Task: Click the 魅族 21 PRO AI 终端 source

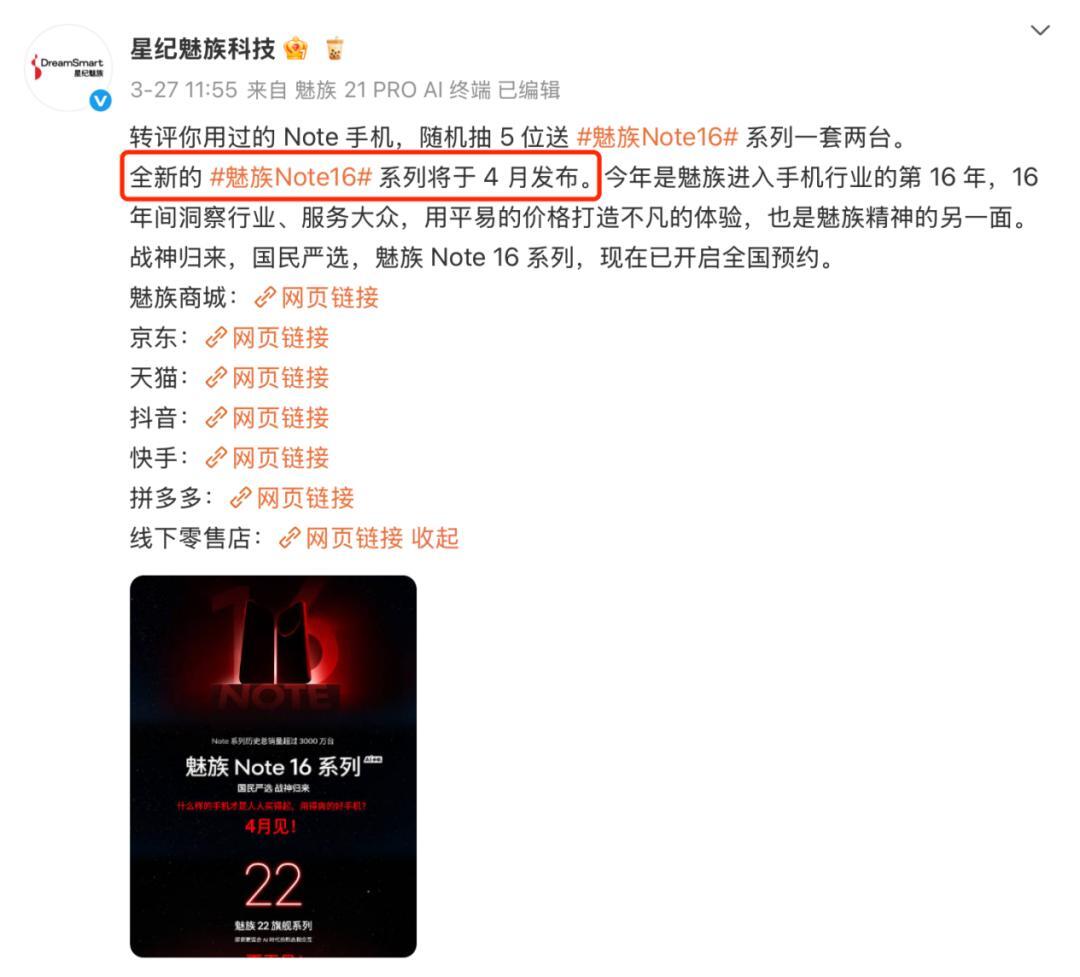Action: click(x=393, y=90)
